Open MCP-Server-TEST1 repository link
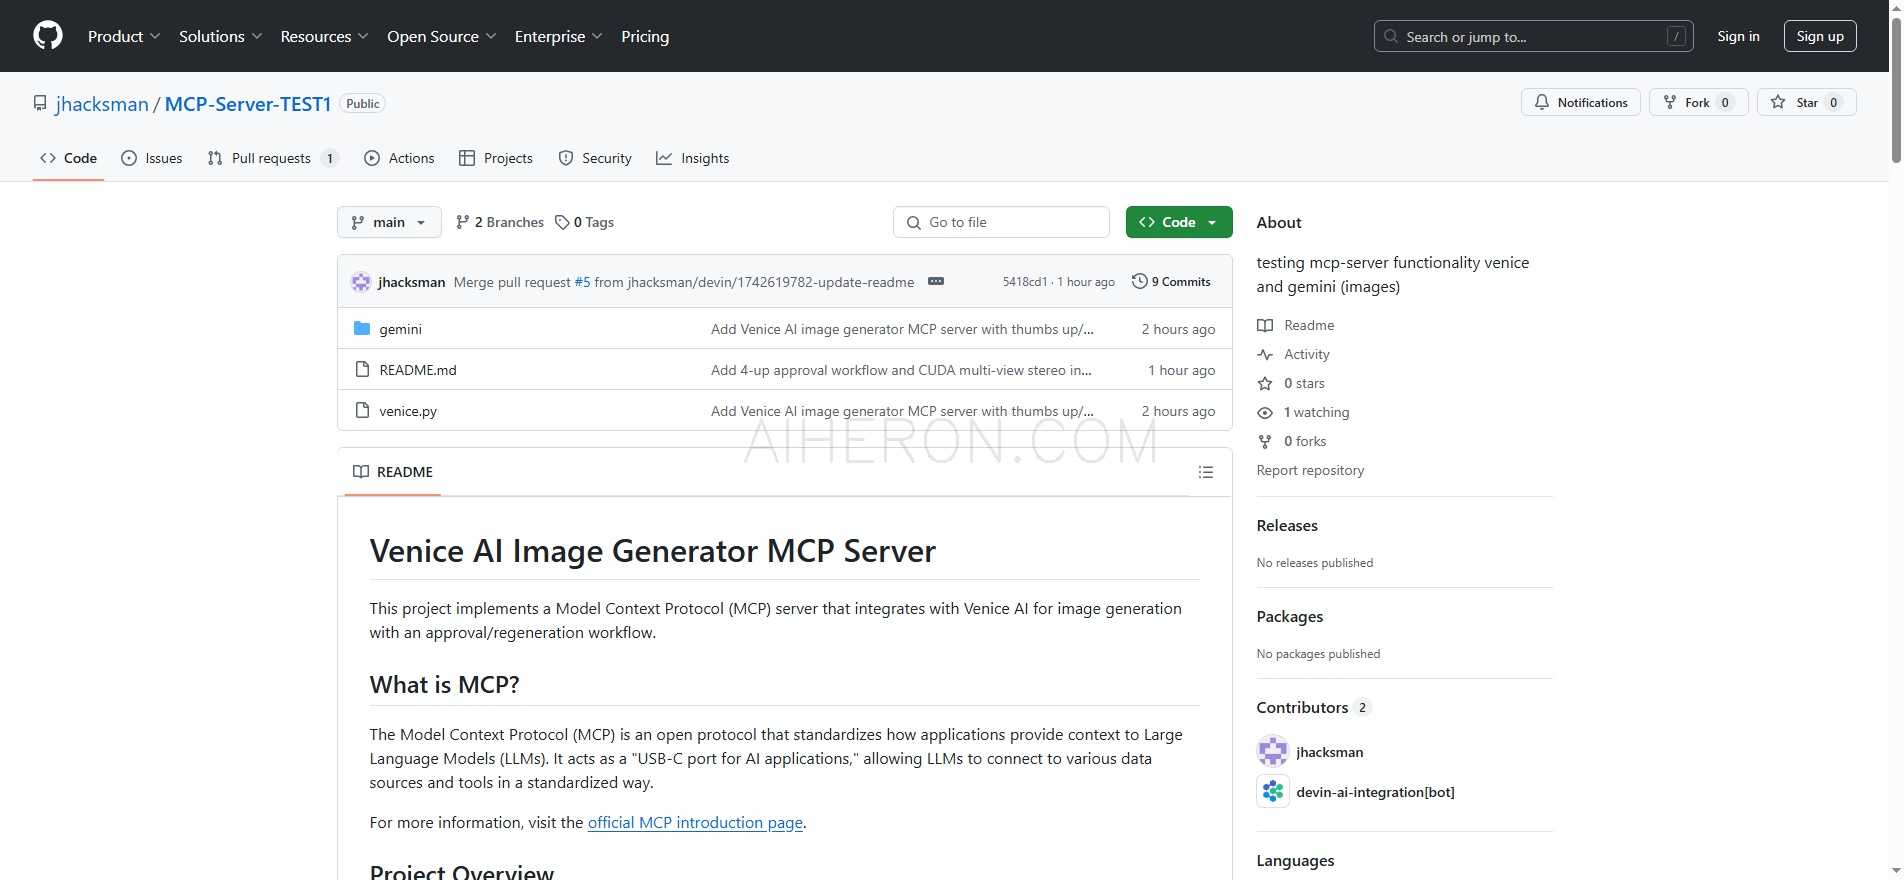1904x880 pixels. [248, 104]
